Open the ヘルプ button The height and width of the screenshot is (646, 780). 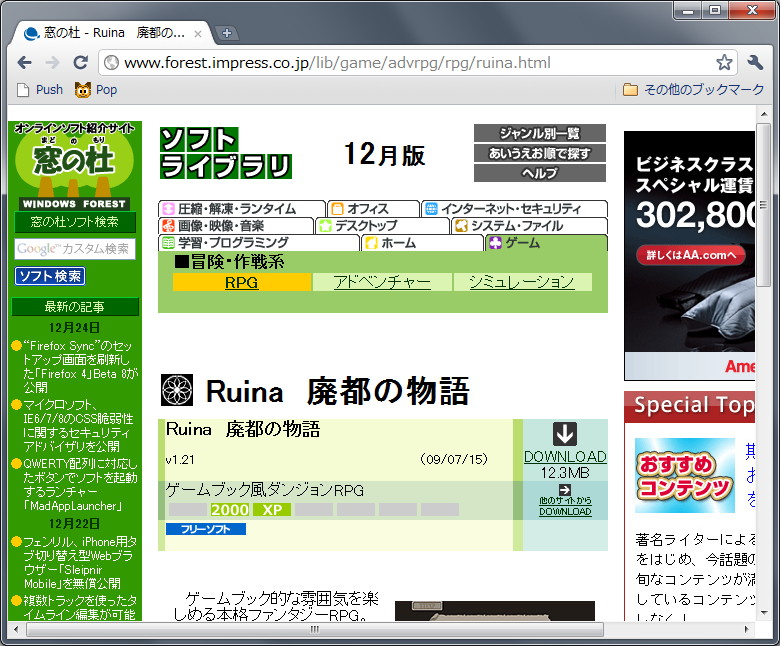540,173
